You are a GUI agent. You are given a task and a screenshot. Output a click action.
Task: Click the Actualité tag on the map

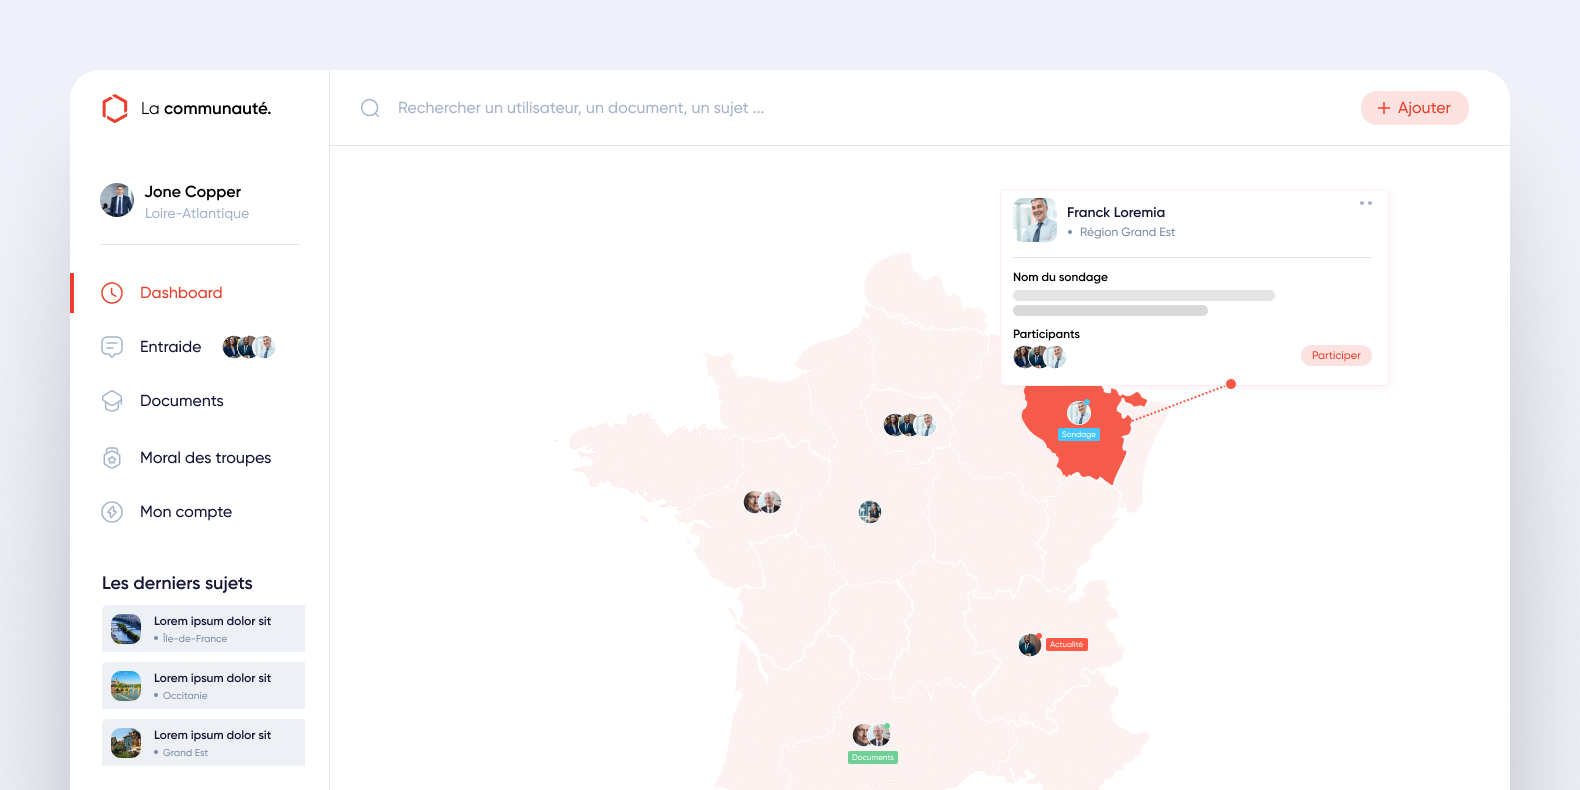pos(1066,645)
